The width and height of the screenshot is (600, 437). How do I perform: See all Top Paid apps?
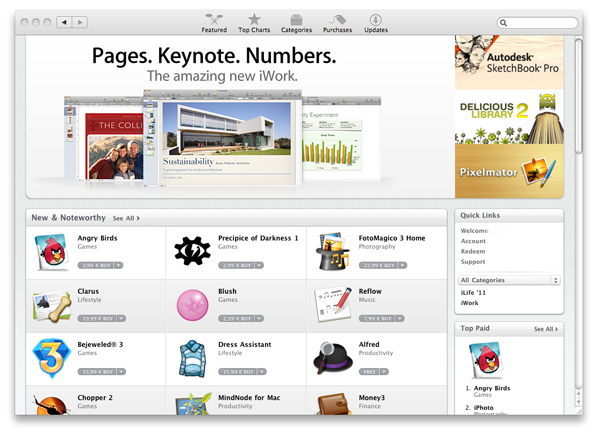click(x=546, y=329)
